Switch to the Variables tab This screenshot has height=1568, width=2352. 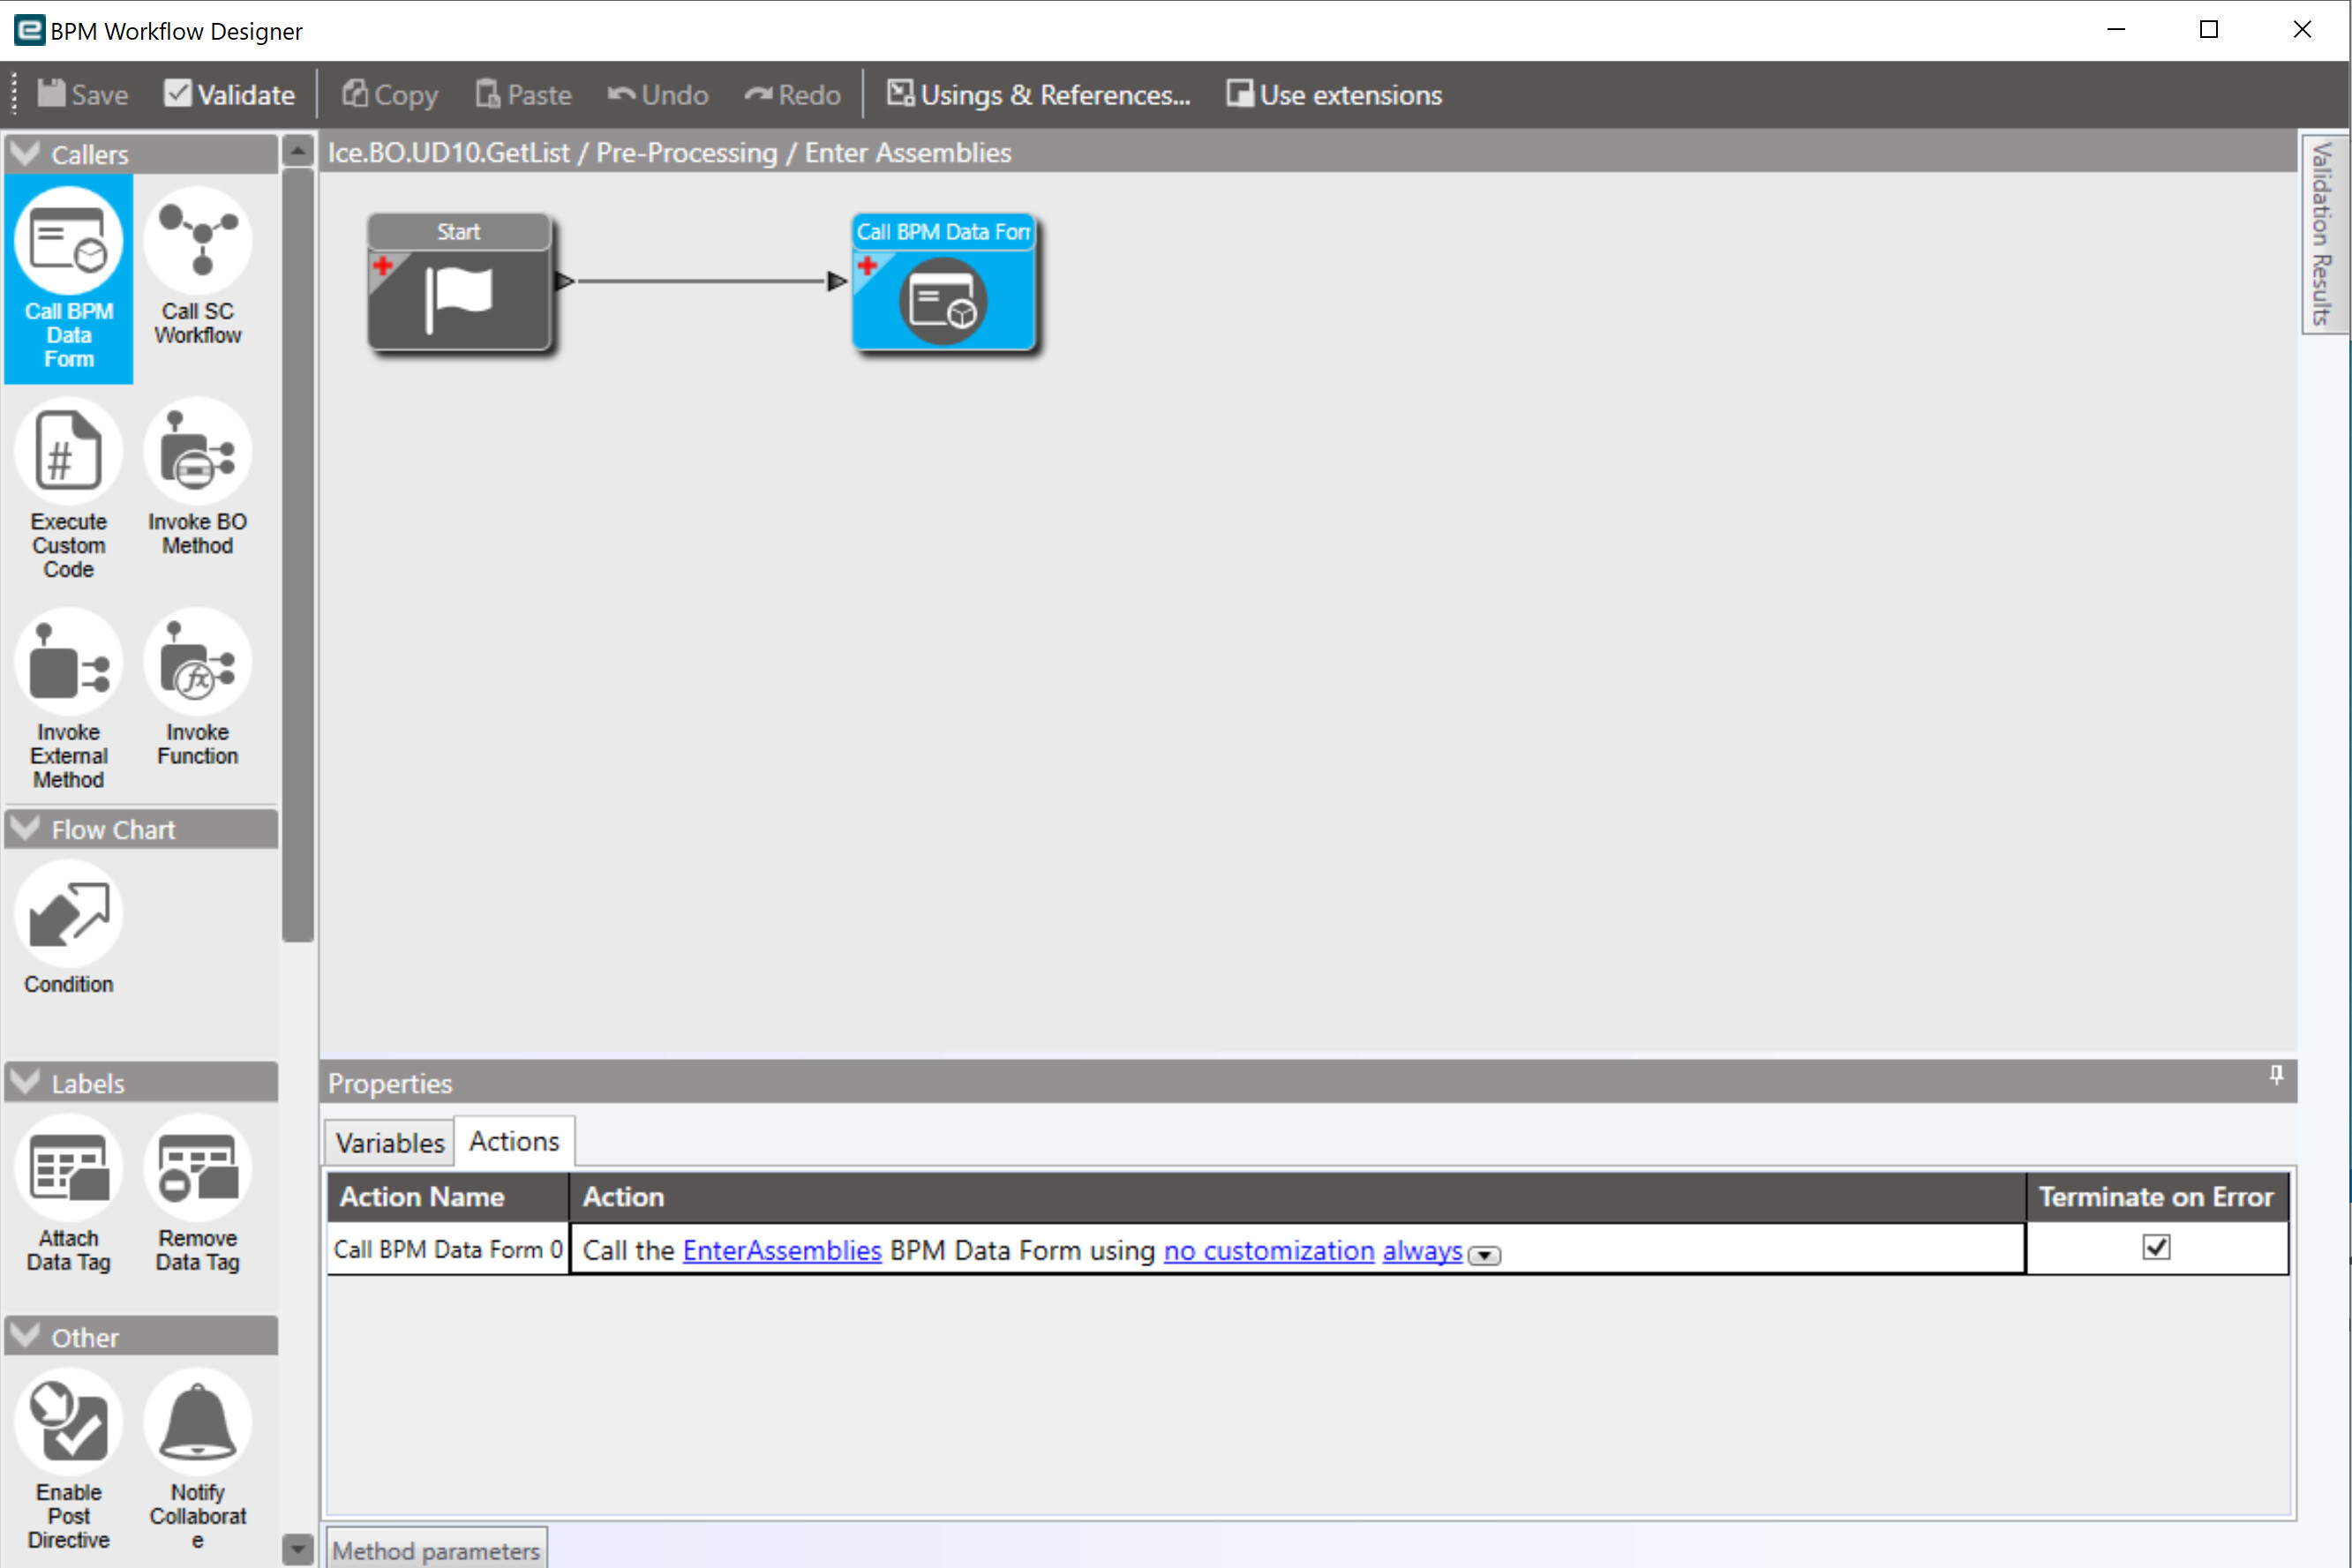click(388, 1142)
